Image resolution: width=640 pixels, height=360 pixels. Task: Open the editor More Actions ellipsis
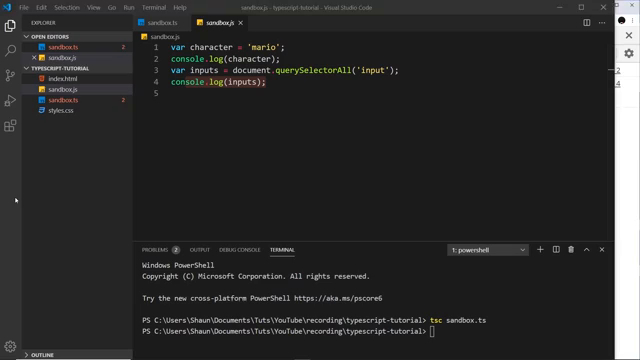click(x=602, y=23)
